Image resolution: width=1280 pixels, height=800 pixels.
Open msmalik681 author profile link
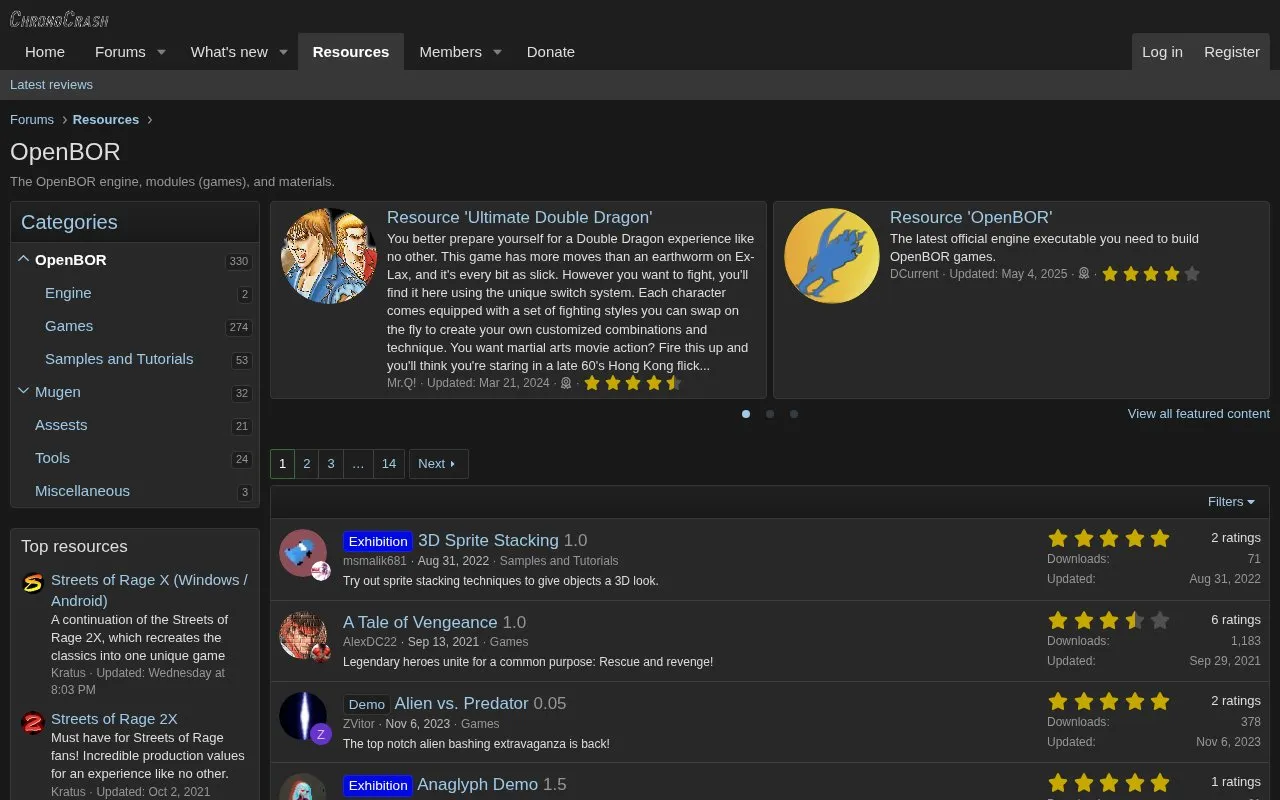tap(375, 561)
